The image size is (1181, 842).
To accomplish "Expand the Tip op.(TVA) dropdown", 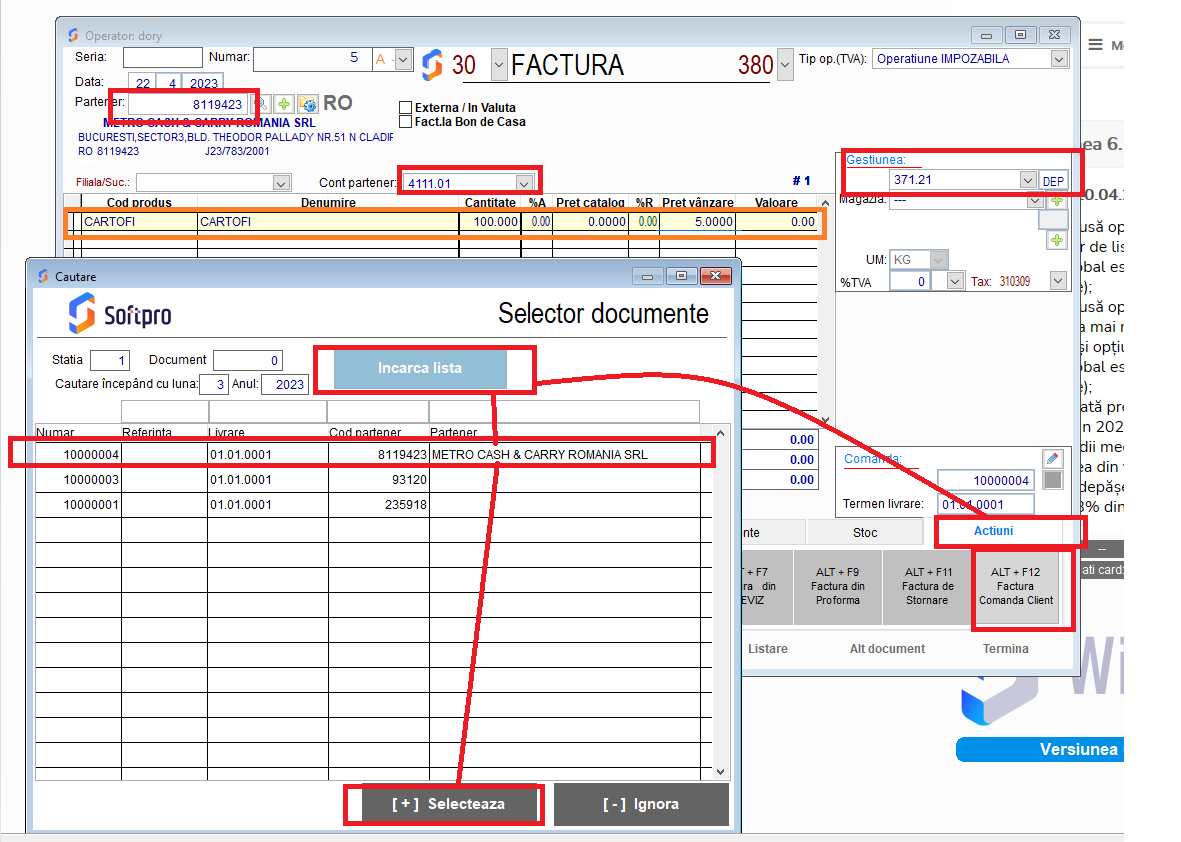I will [1059, 59].
